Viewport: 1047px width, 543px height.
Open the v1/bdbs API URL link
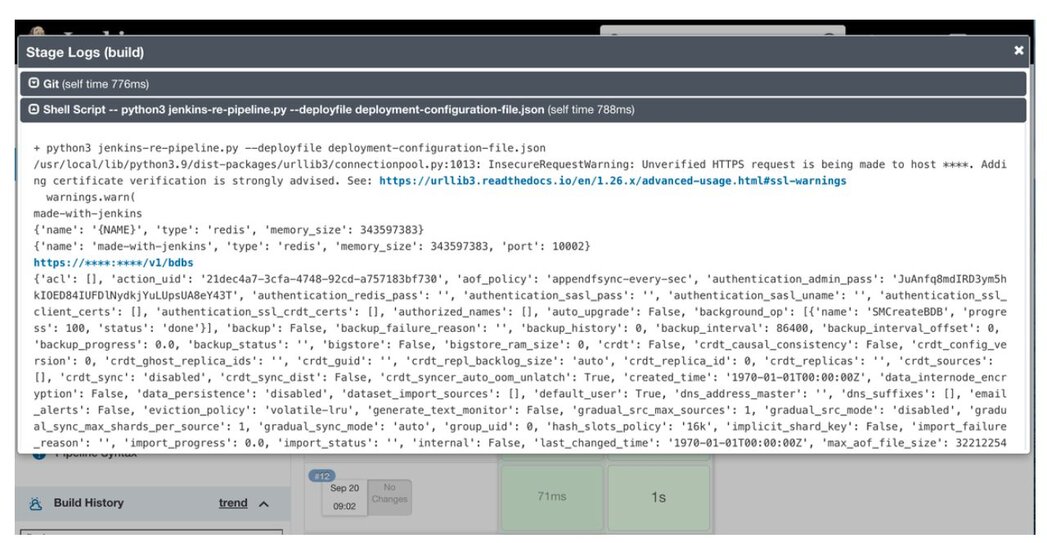pyautogui.click(x=114, y=262)
